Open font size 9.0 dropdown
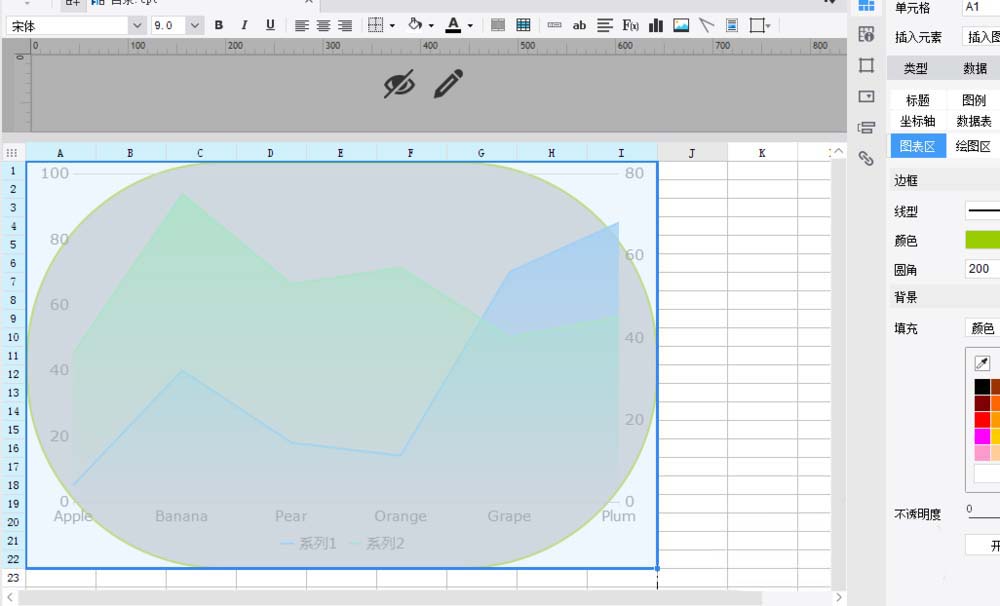This screenshot has height=606, width=1000. (x=195, y=26)
